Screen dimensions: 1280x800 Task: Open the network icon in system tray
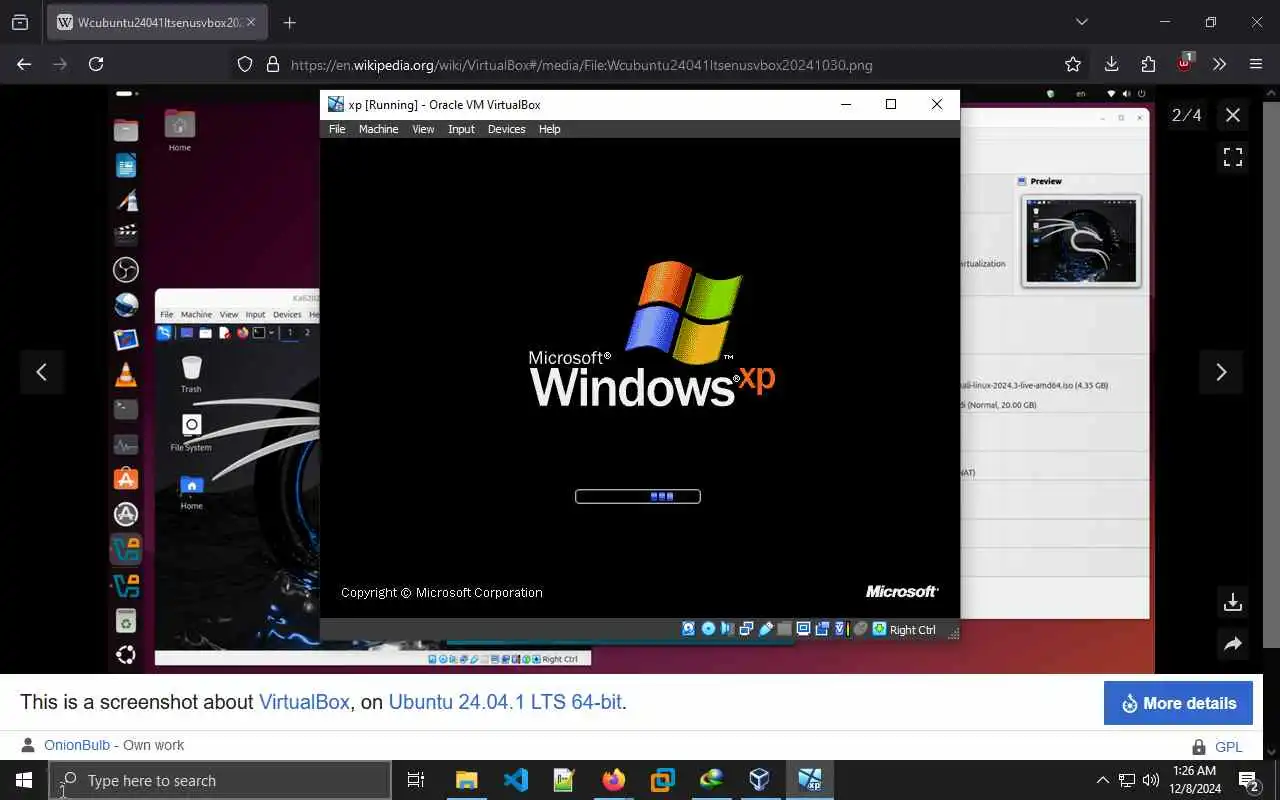coord(1127,780)
